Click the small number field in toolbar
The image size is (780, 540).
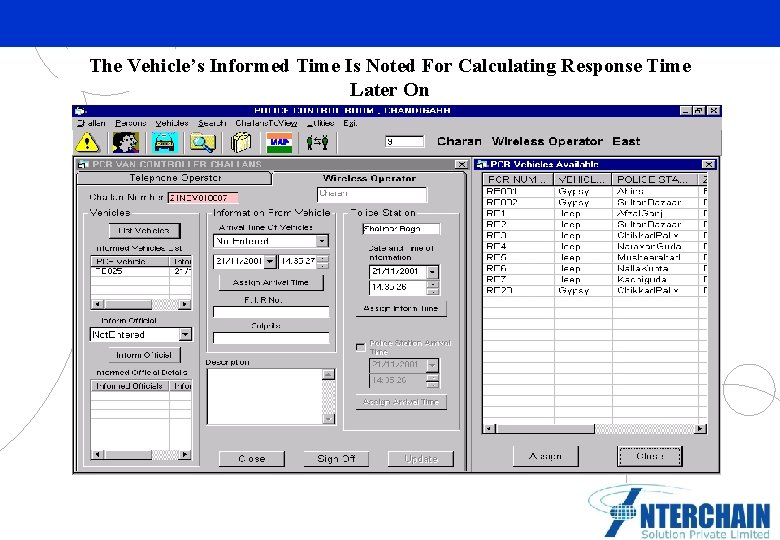coord(404,142)
